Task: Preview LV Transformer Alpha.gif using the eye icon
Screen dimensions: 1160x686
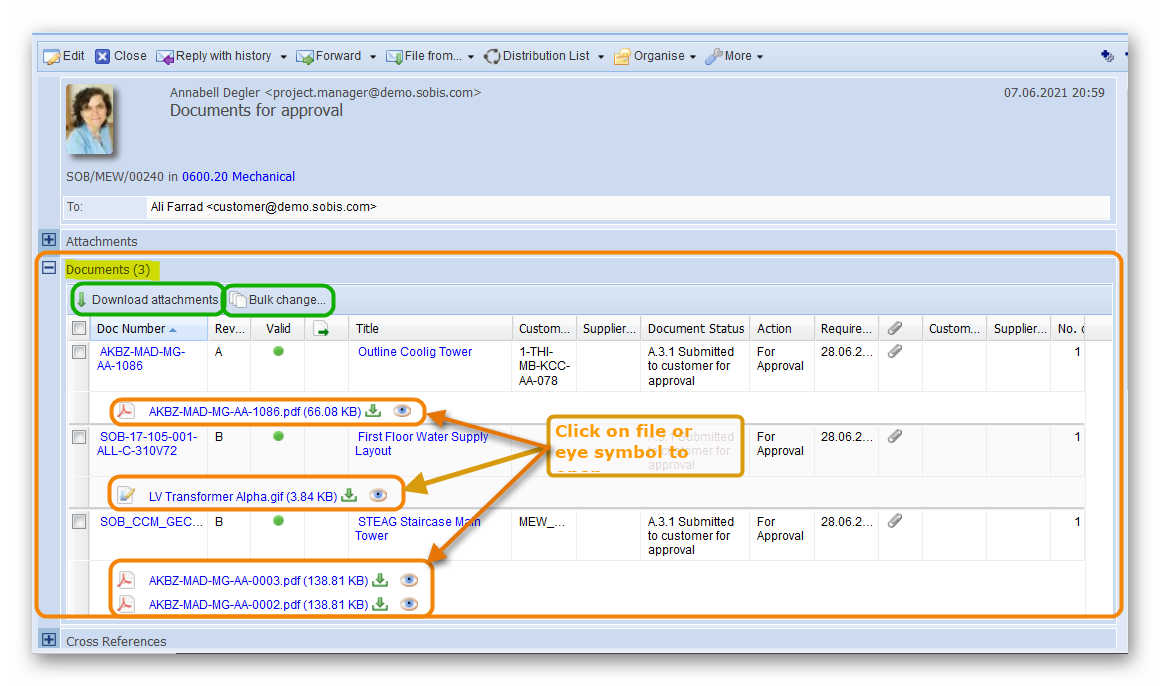Action: point(377,495)
